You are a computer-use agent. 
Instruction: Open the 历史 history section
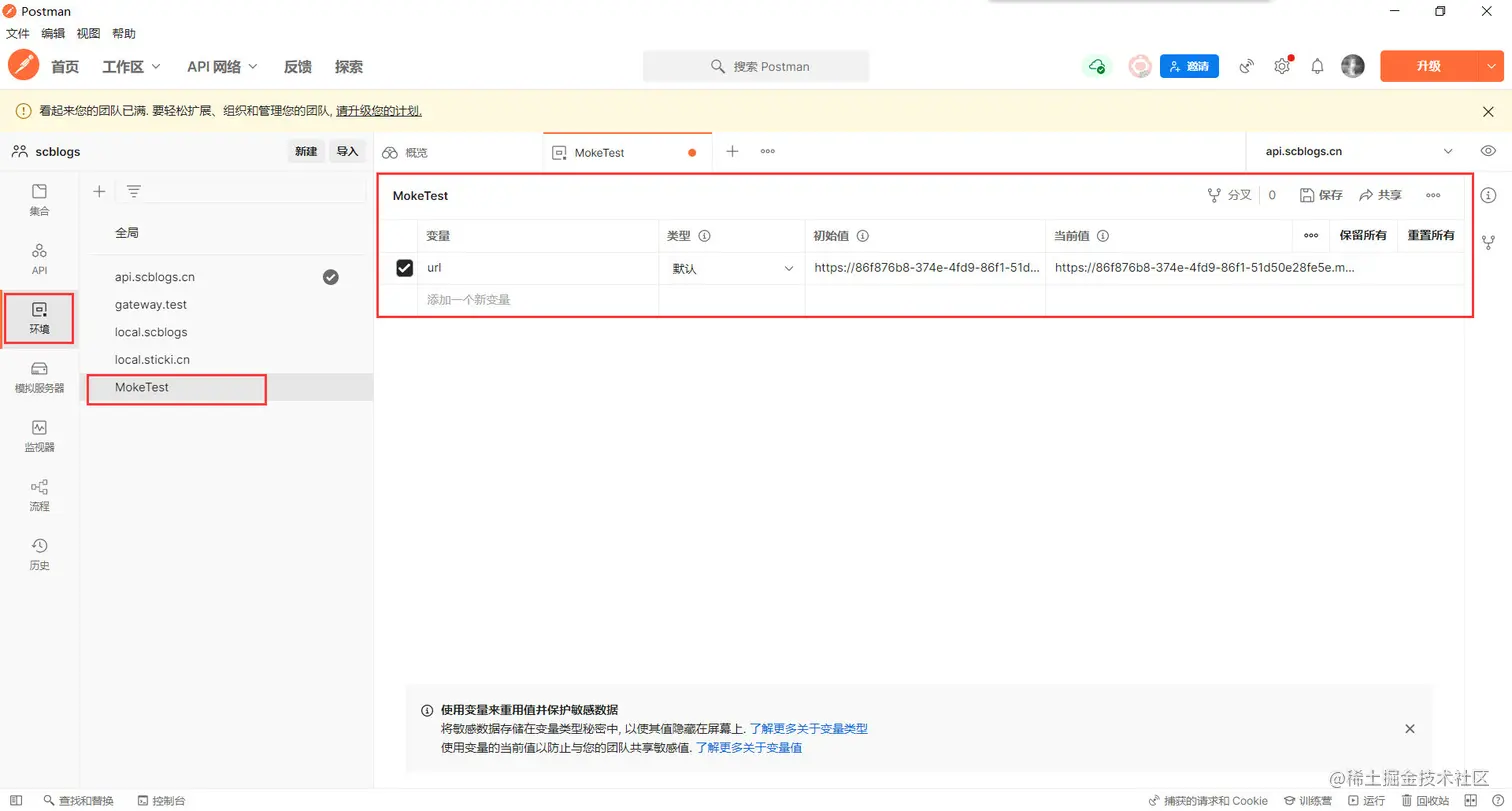[39, 554]
